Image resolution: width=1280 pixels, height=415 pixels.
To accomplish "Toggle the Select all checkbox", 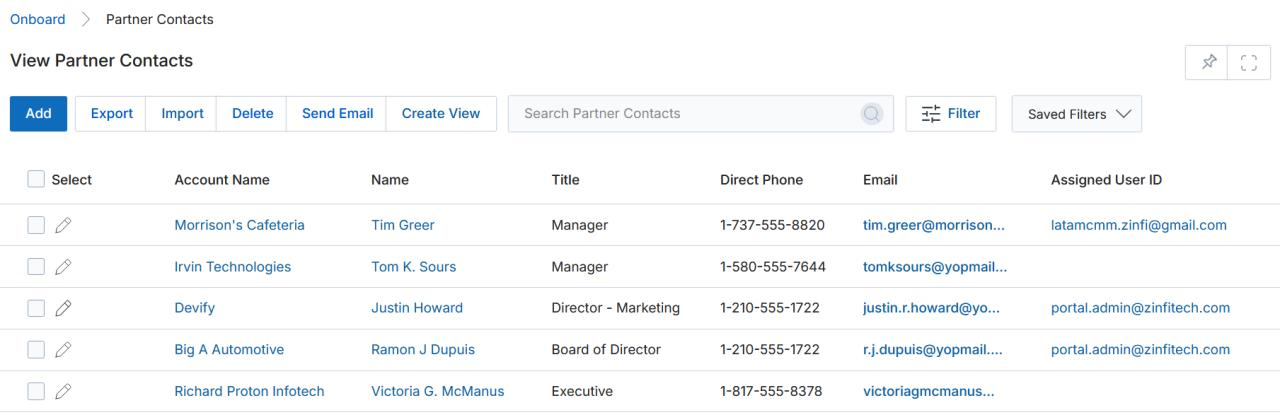I will click(x=36, y=179).
